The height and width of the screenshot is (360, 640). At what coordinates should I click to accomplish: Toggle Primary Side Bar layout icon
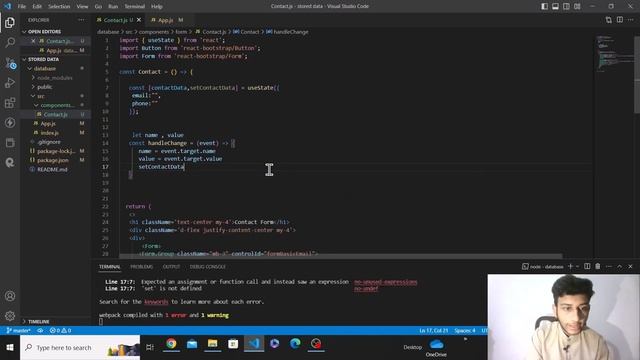pos(544,6)
